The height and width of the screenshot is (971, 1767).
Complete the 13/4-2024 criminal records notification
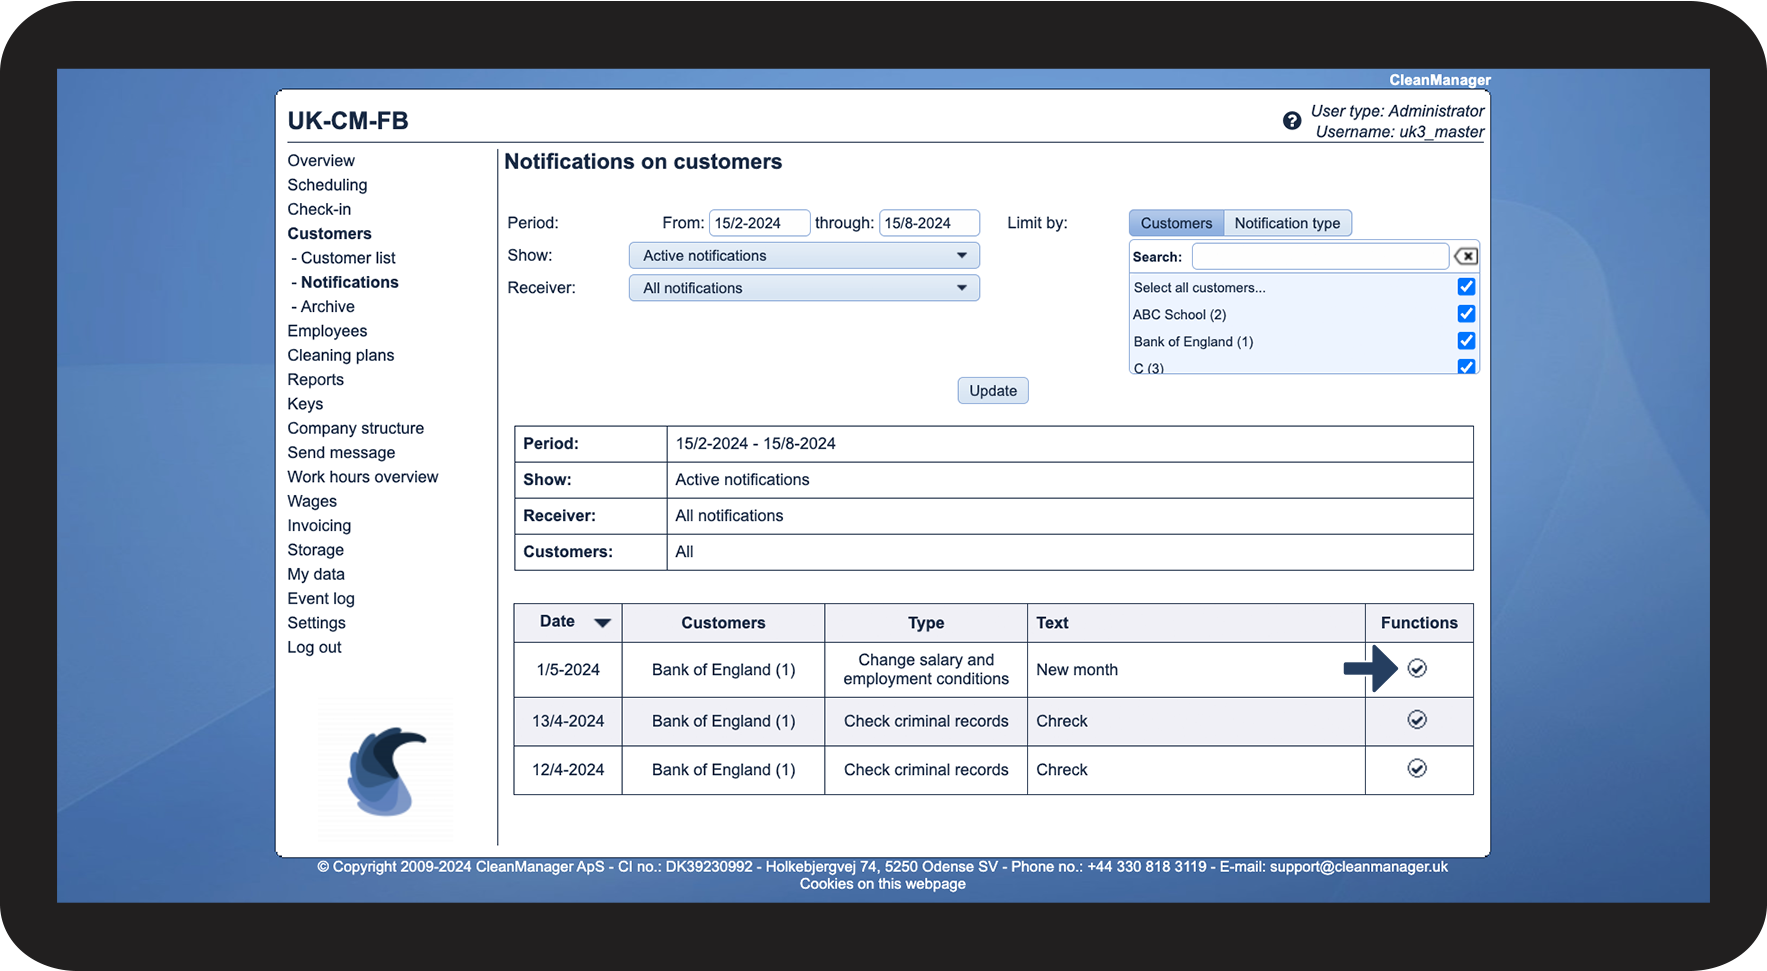pos(1417,719)
